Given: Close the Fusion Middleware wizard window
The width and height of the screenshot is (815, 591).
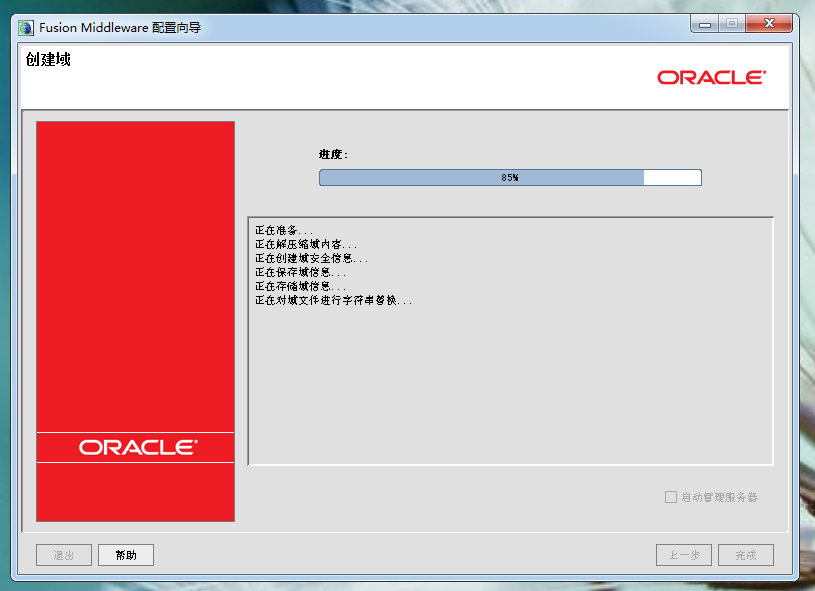Looking at the screenshot, I should pos(769,24).
